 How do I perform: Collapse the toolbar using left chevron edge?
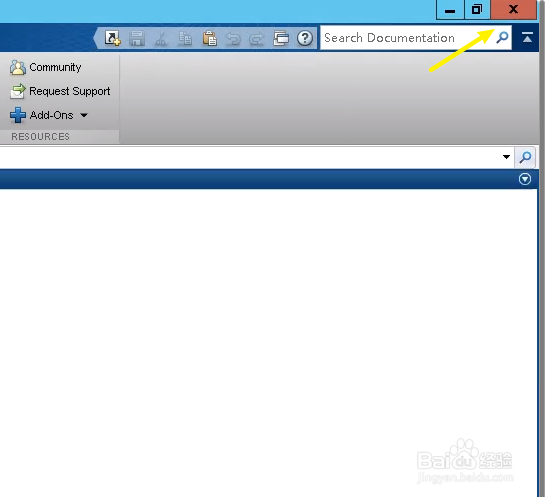(x=96, y=38)
